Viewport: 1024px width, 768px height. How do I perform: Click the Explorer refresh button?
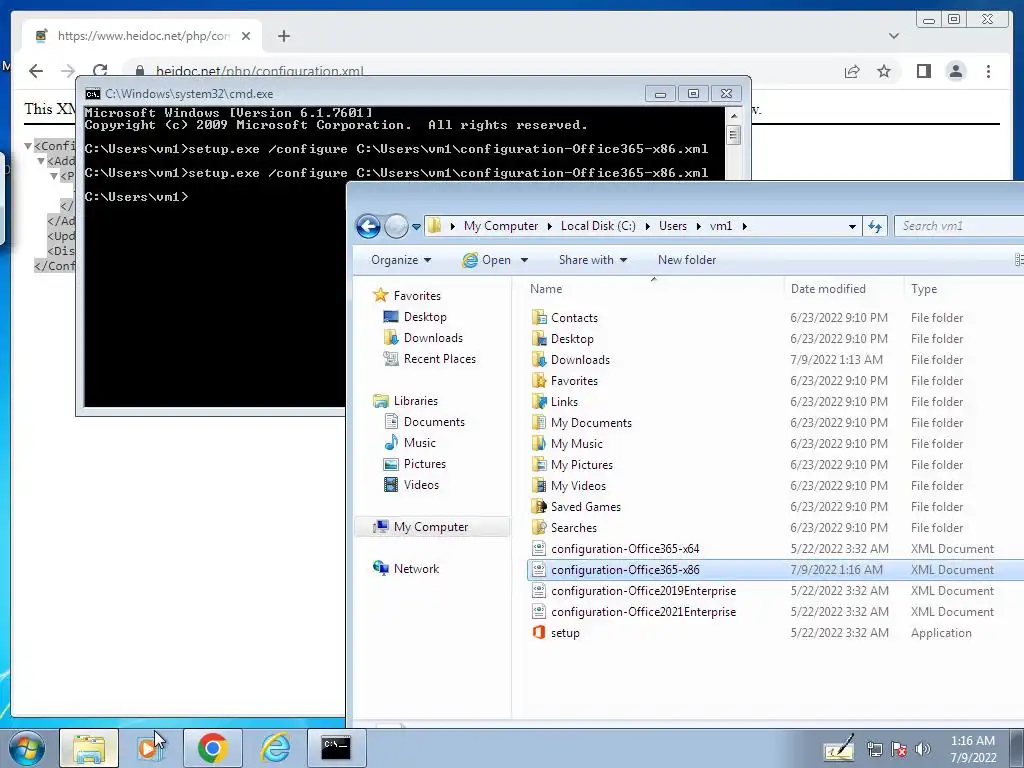[x=875, y=226]
